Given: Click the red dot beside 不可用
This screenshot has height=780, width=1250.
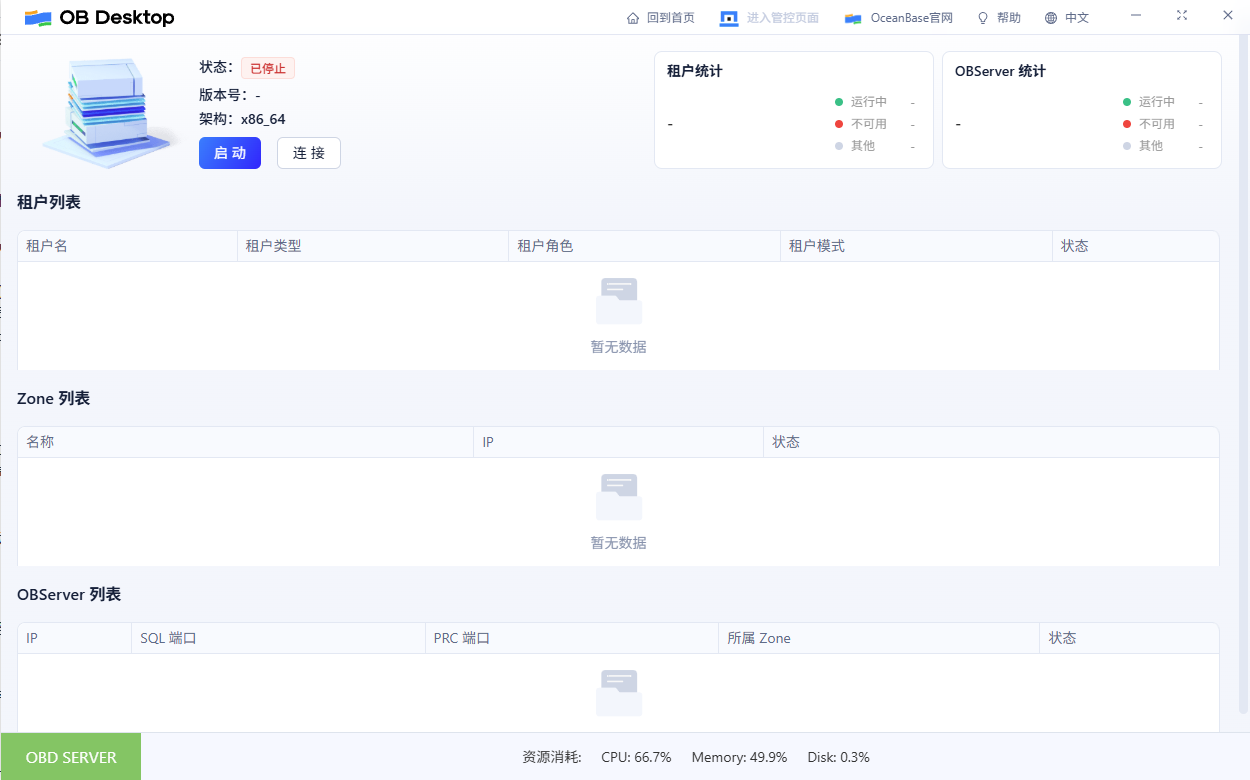Looking at the screenshot, I should 838,123.
